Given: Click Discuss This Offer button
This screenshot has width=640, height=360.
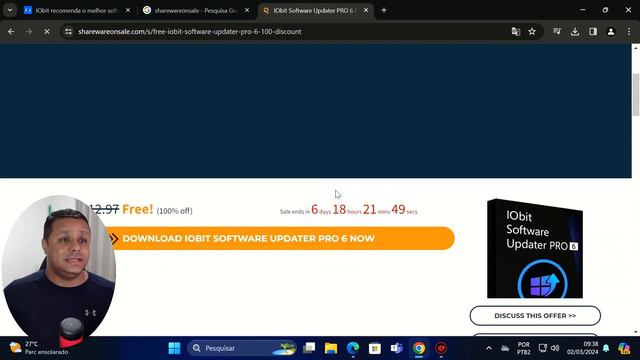Looking at the screenshot, I should (x=535, y=316).
